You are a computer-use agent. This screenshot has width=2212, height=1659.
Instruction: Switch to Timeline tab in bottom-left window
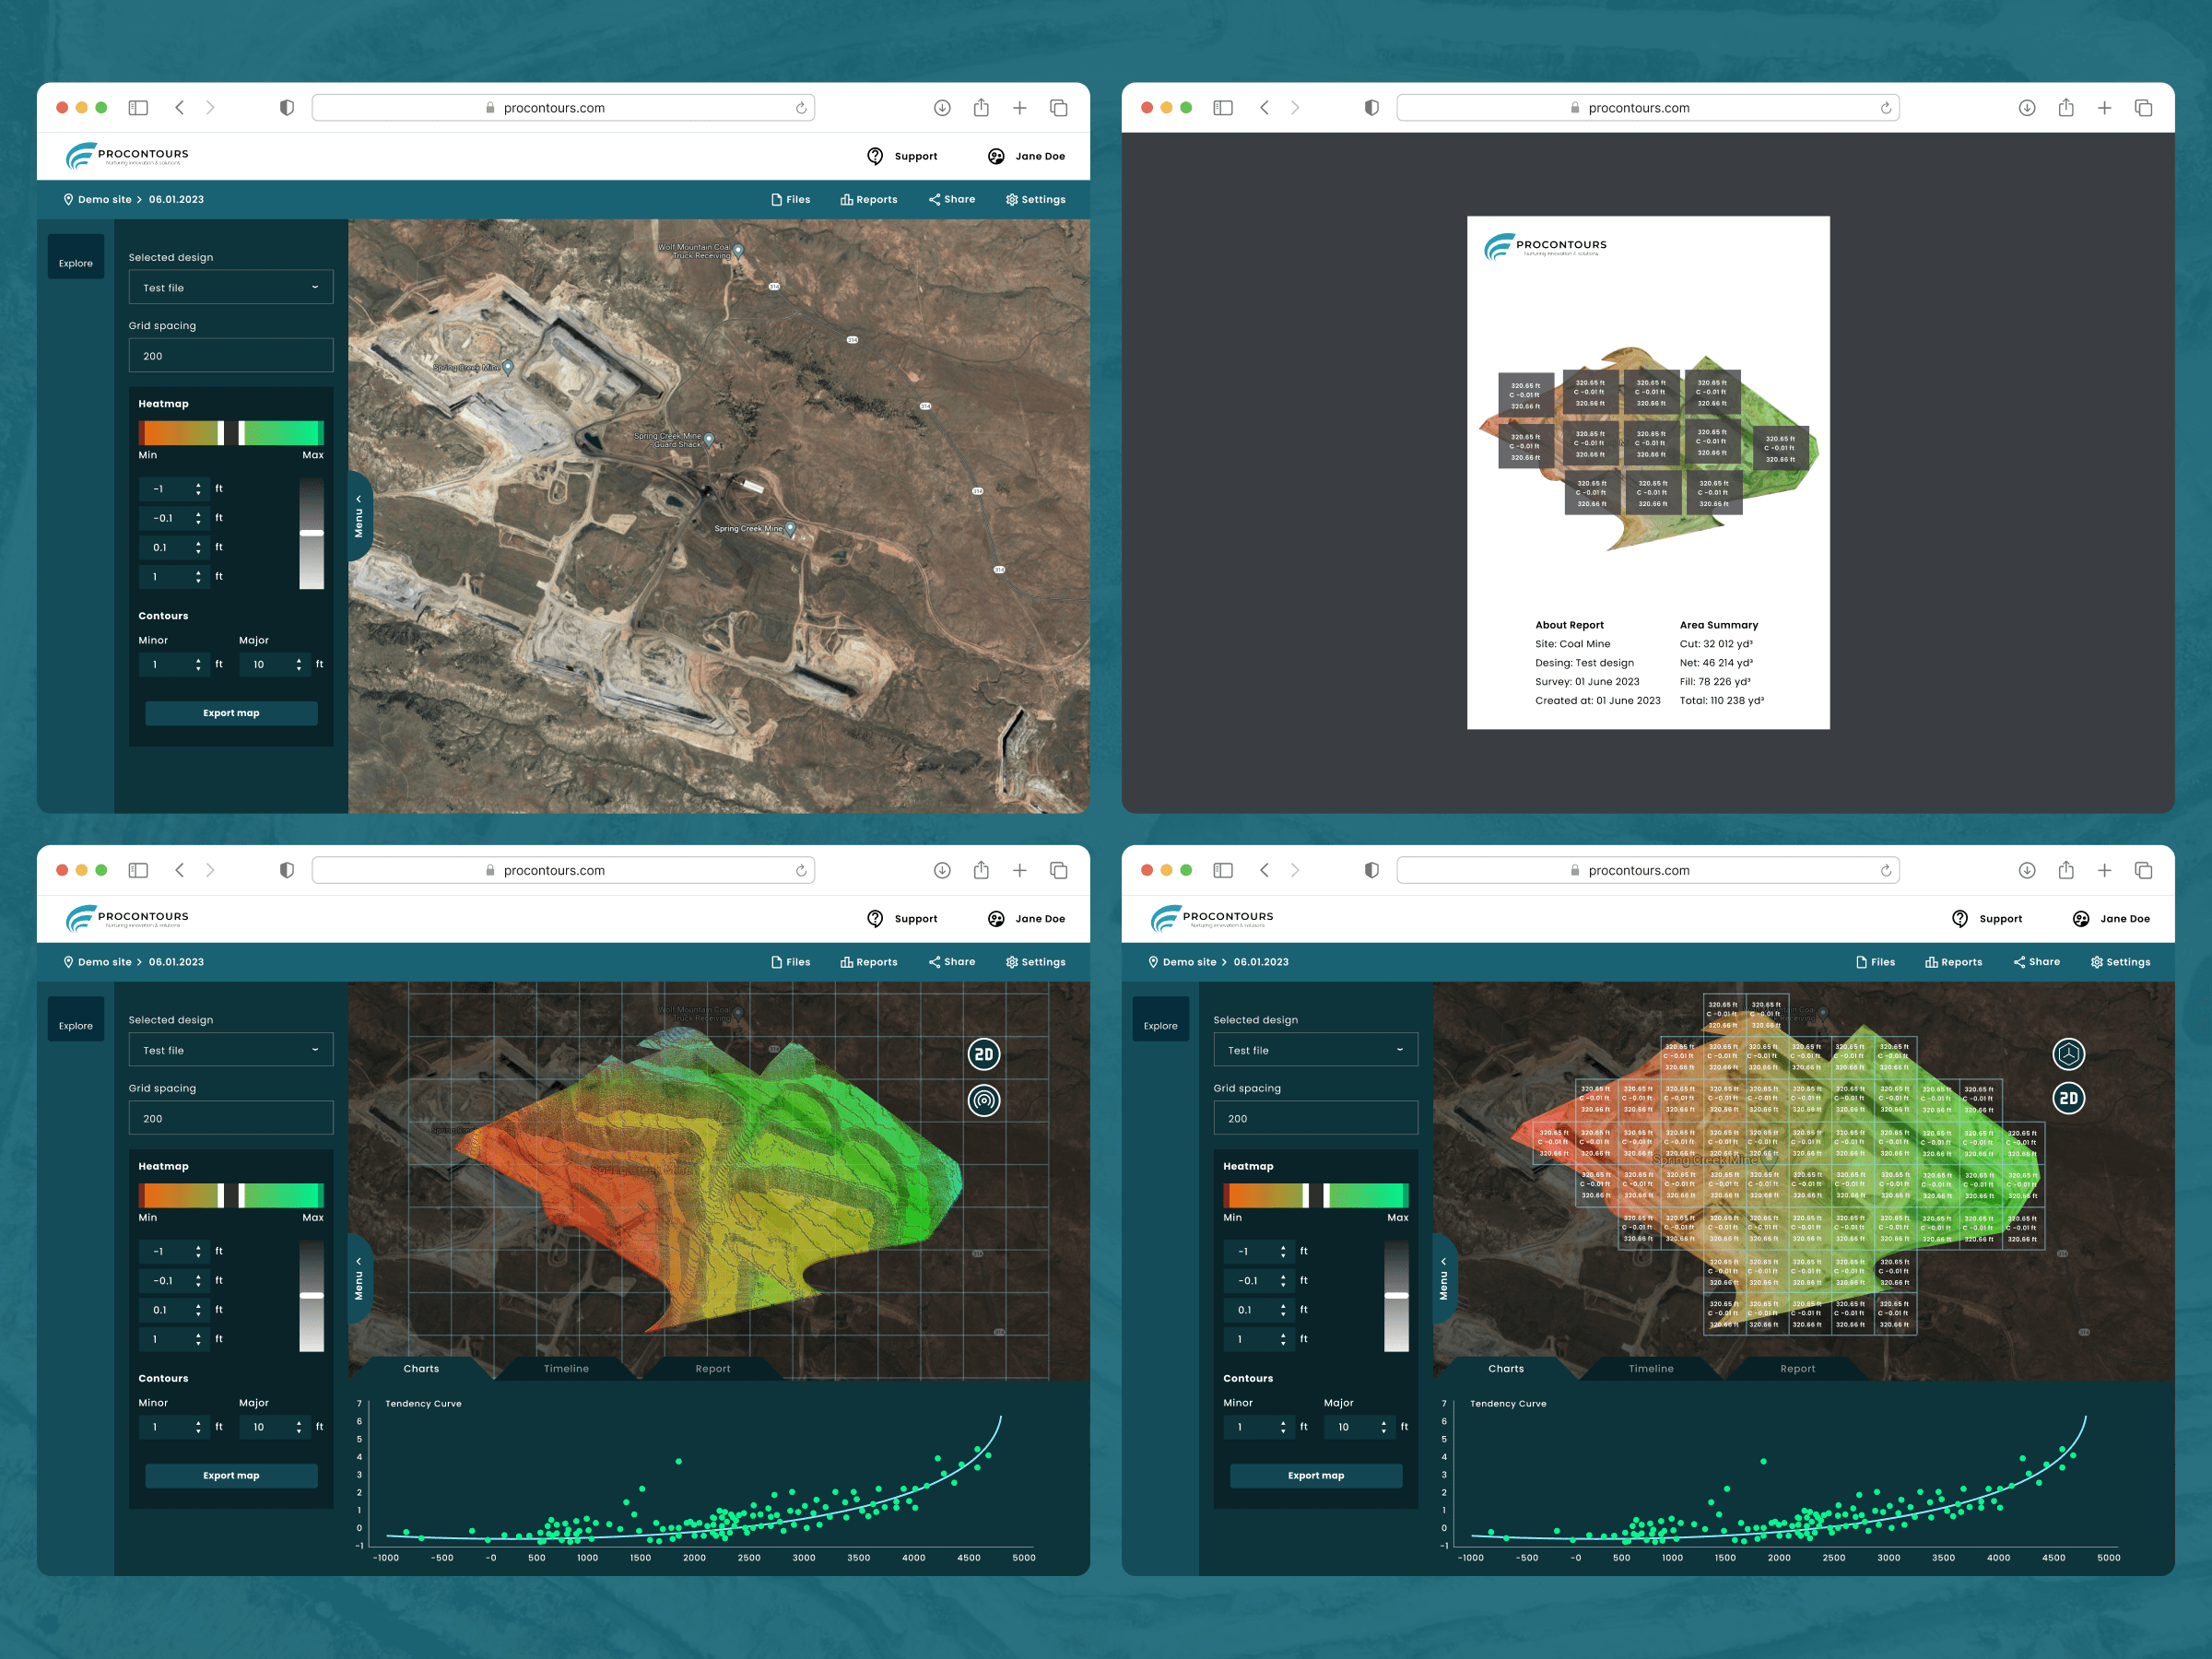(566, 1368)
